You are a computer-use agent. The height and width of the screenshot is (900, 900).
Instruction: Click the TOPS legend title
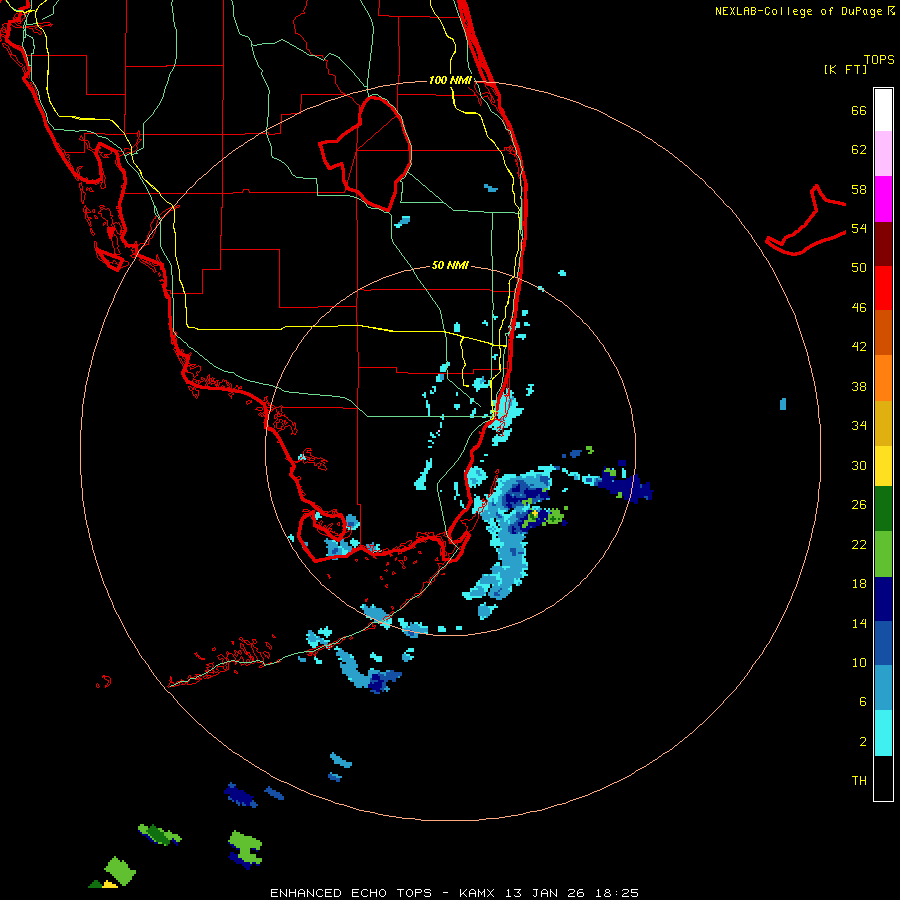tap(879, 60)
